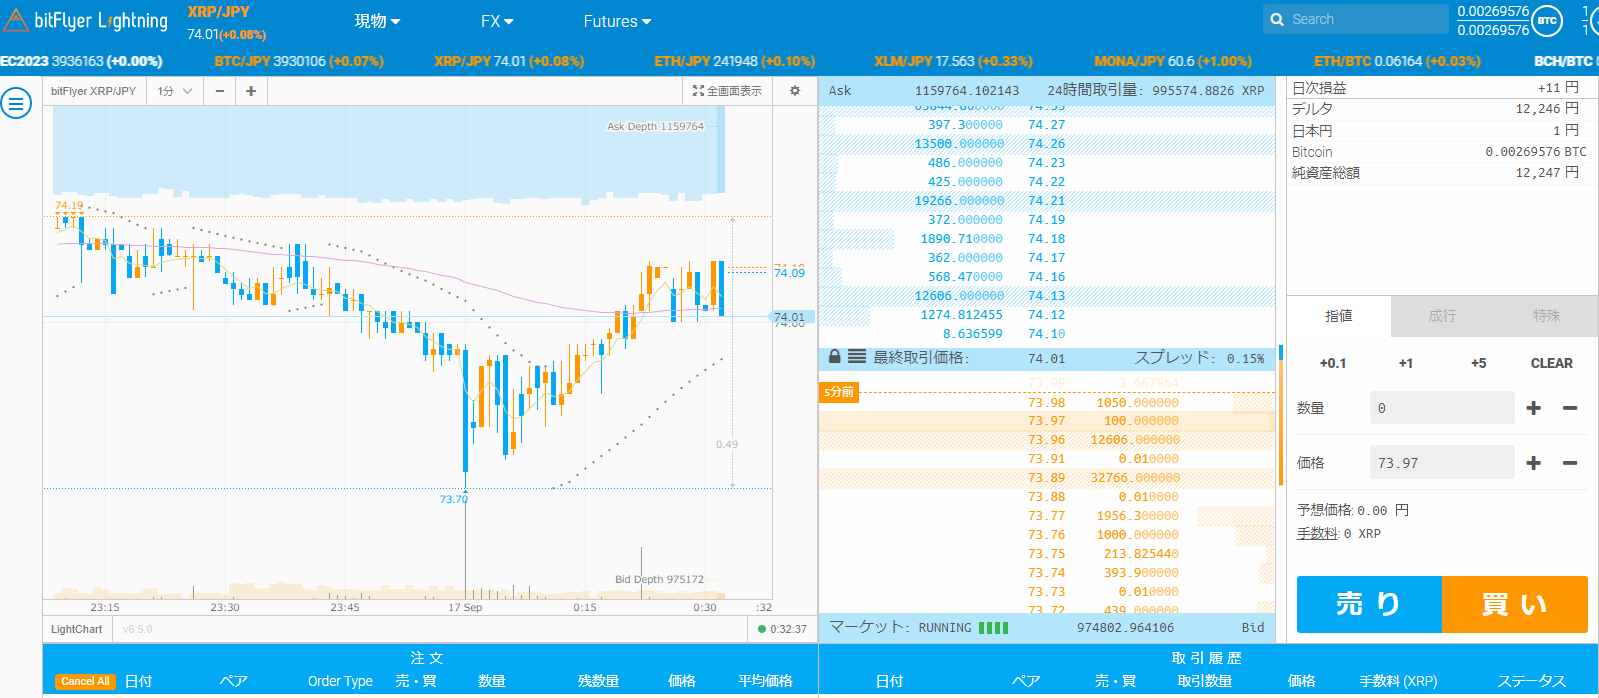Screen dimensions: 1599x698
Task: Click bitFlyer XRP/JPY chart label
Action: coord(93,91)
